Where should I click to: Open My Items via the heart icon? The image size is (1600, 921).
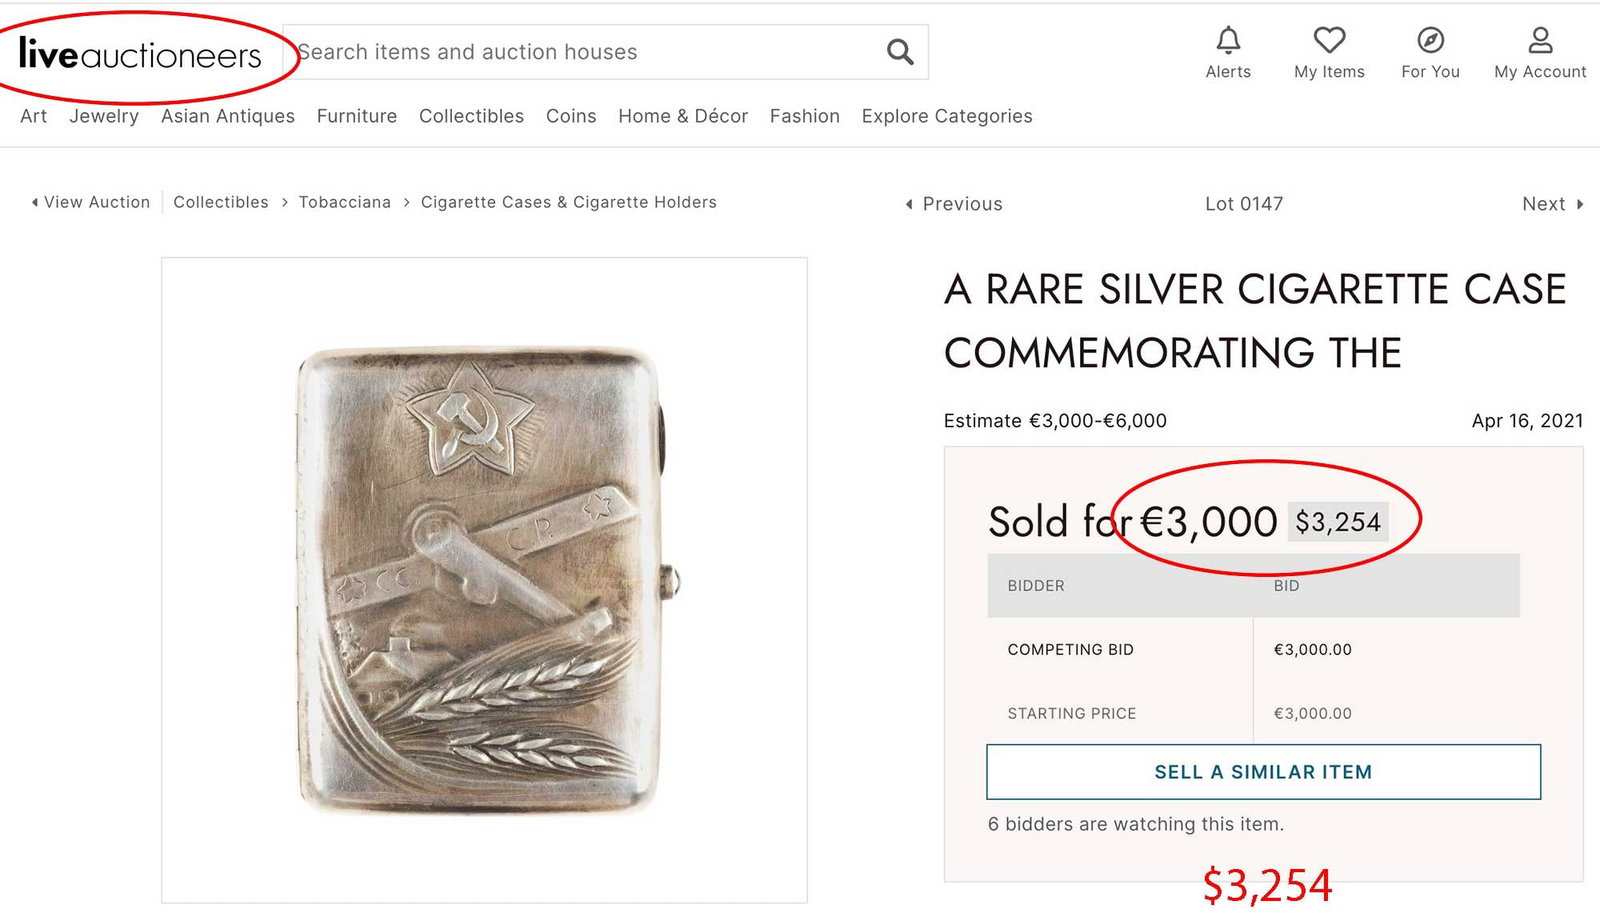pyautogui.click(x=1328, y=50)
